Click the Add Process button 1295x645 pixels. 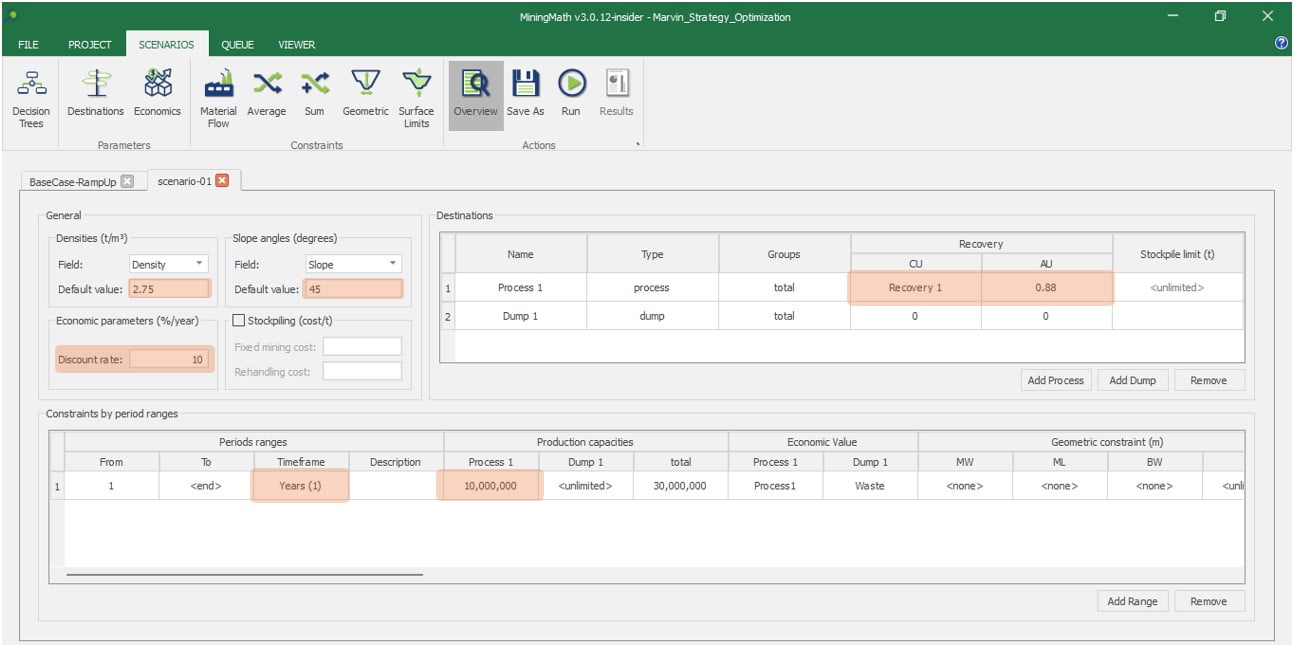(x=1056, y=380)
